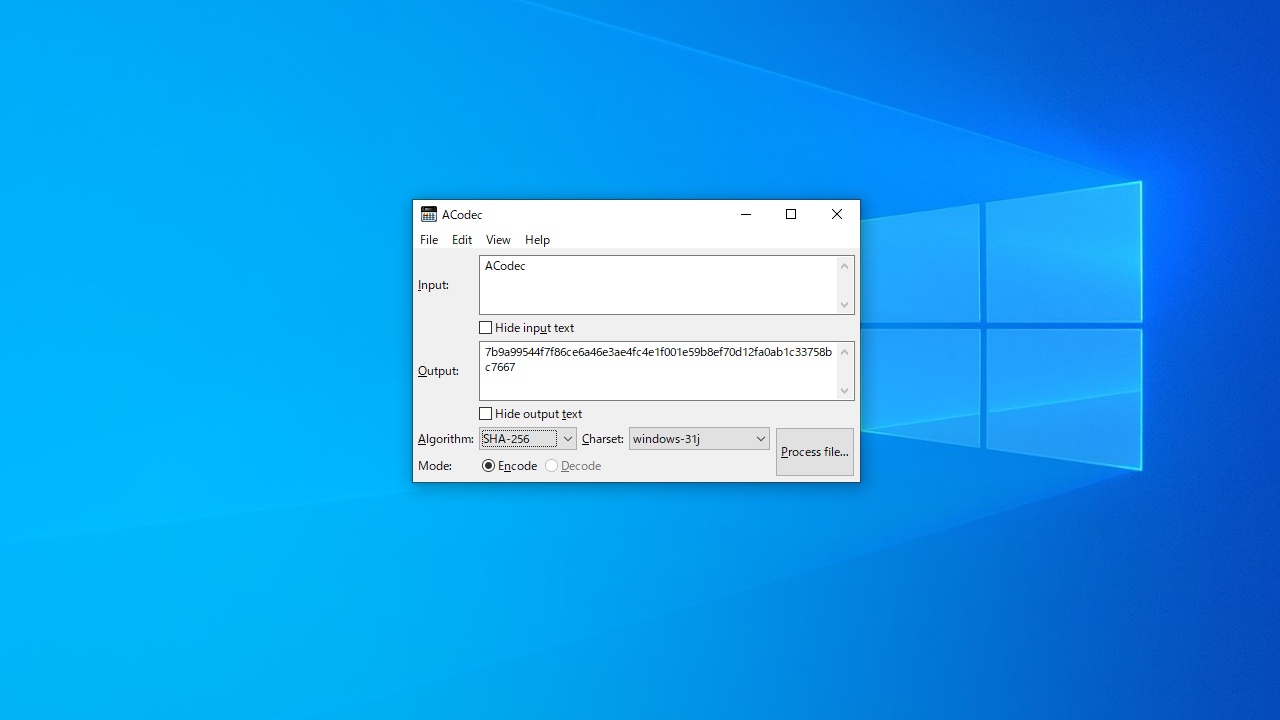Viewport: 1280px width, 720px height.
Task: Click the Input box scroll down arrow
Action: (x=845, y=305)
